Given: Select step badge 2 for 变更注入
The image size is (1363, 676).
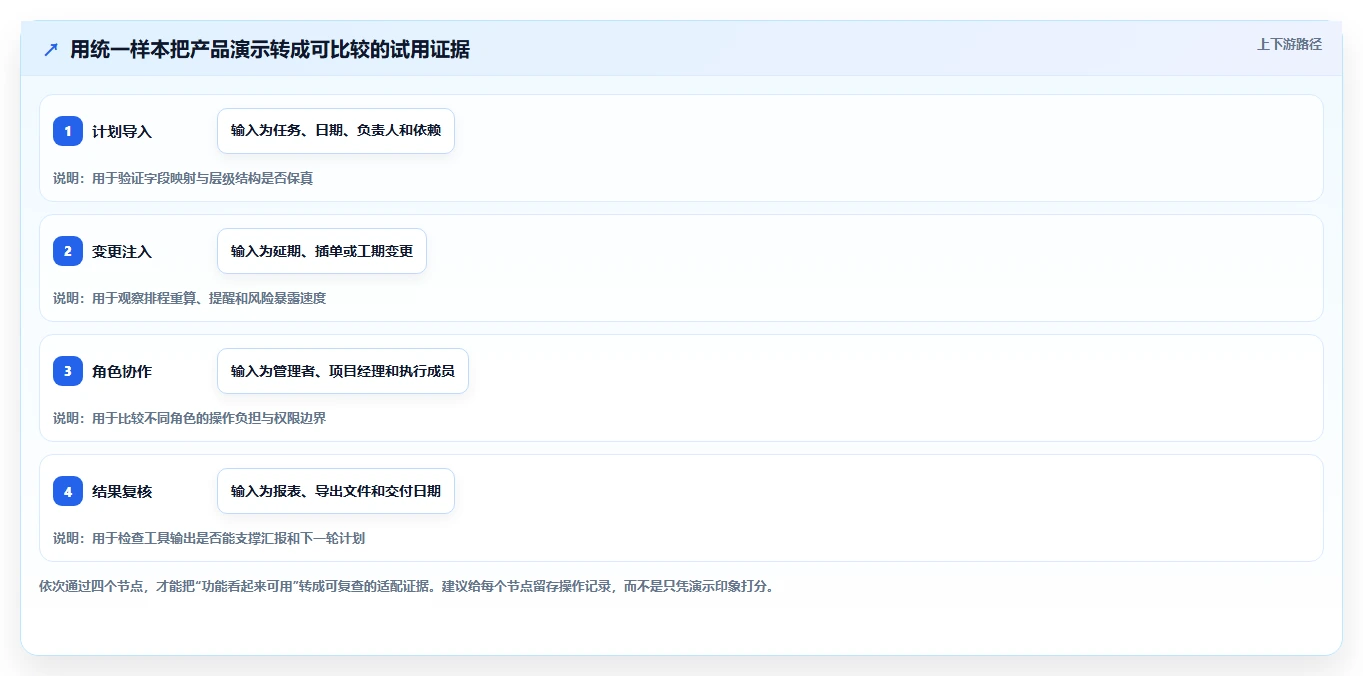Looking at the screenshot, I should coord(68,251).
